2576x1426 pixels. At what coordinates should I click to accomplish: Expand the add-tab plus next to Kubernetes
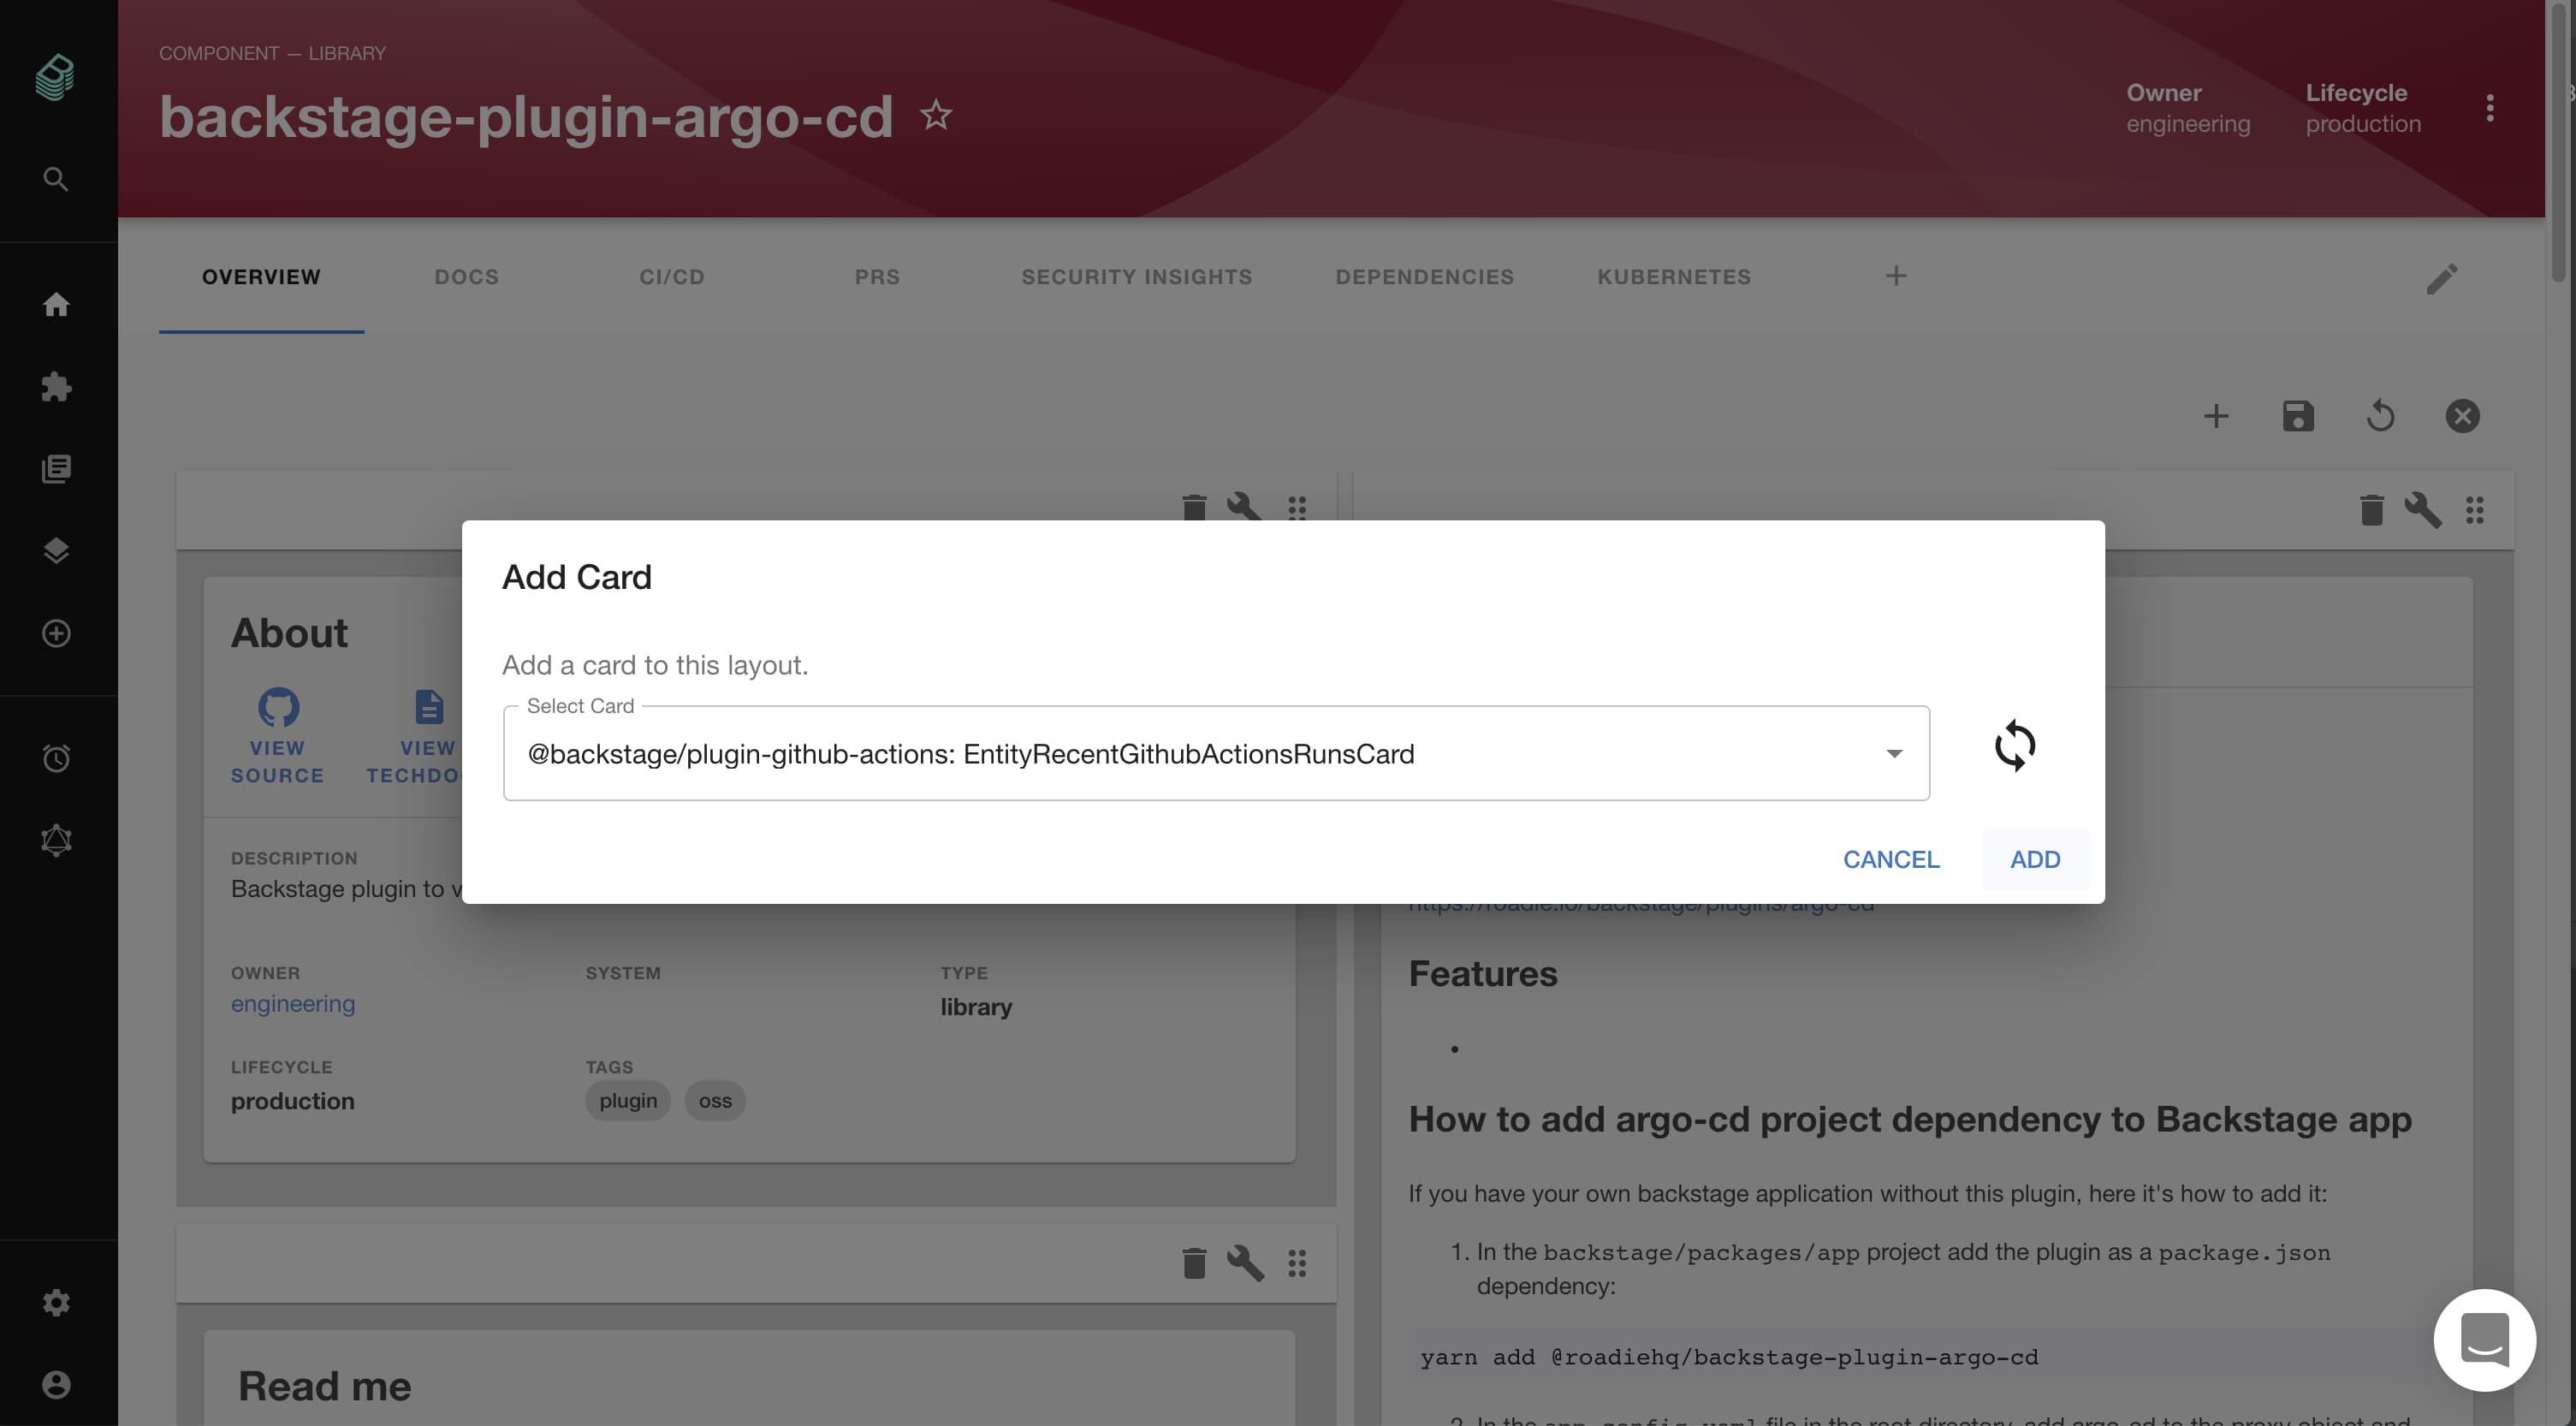(x=1897, y=276)
